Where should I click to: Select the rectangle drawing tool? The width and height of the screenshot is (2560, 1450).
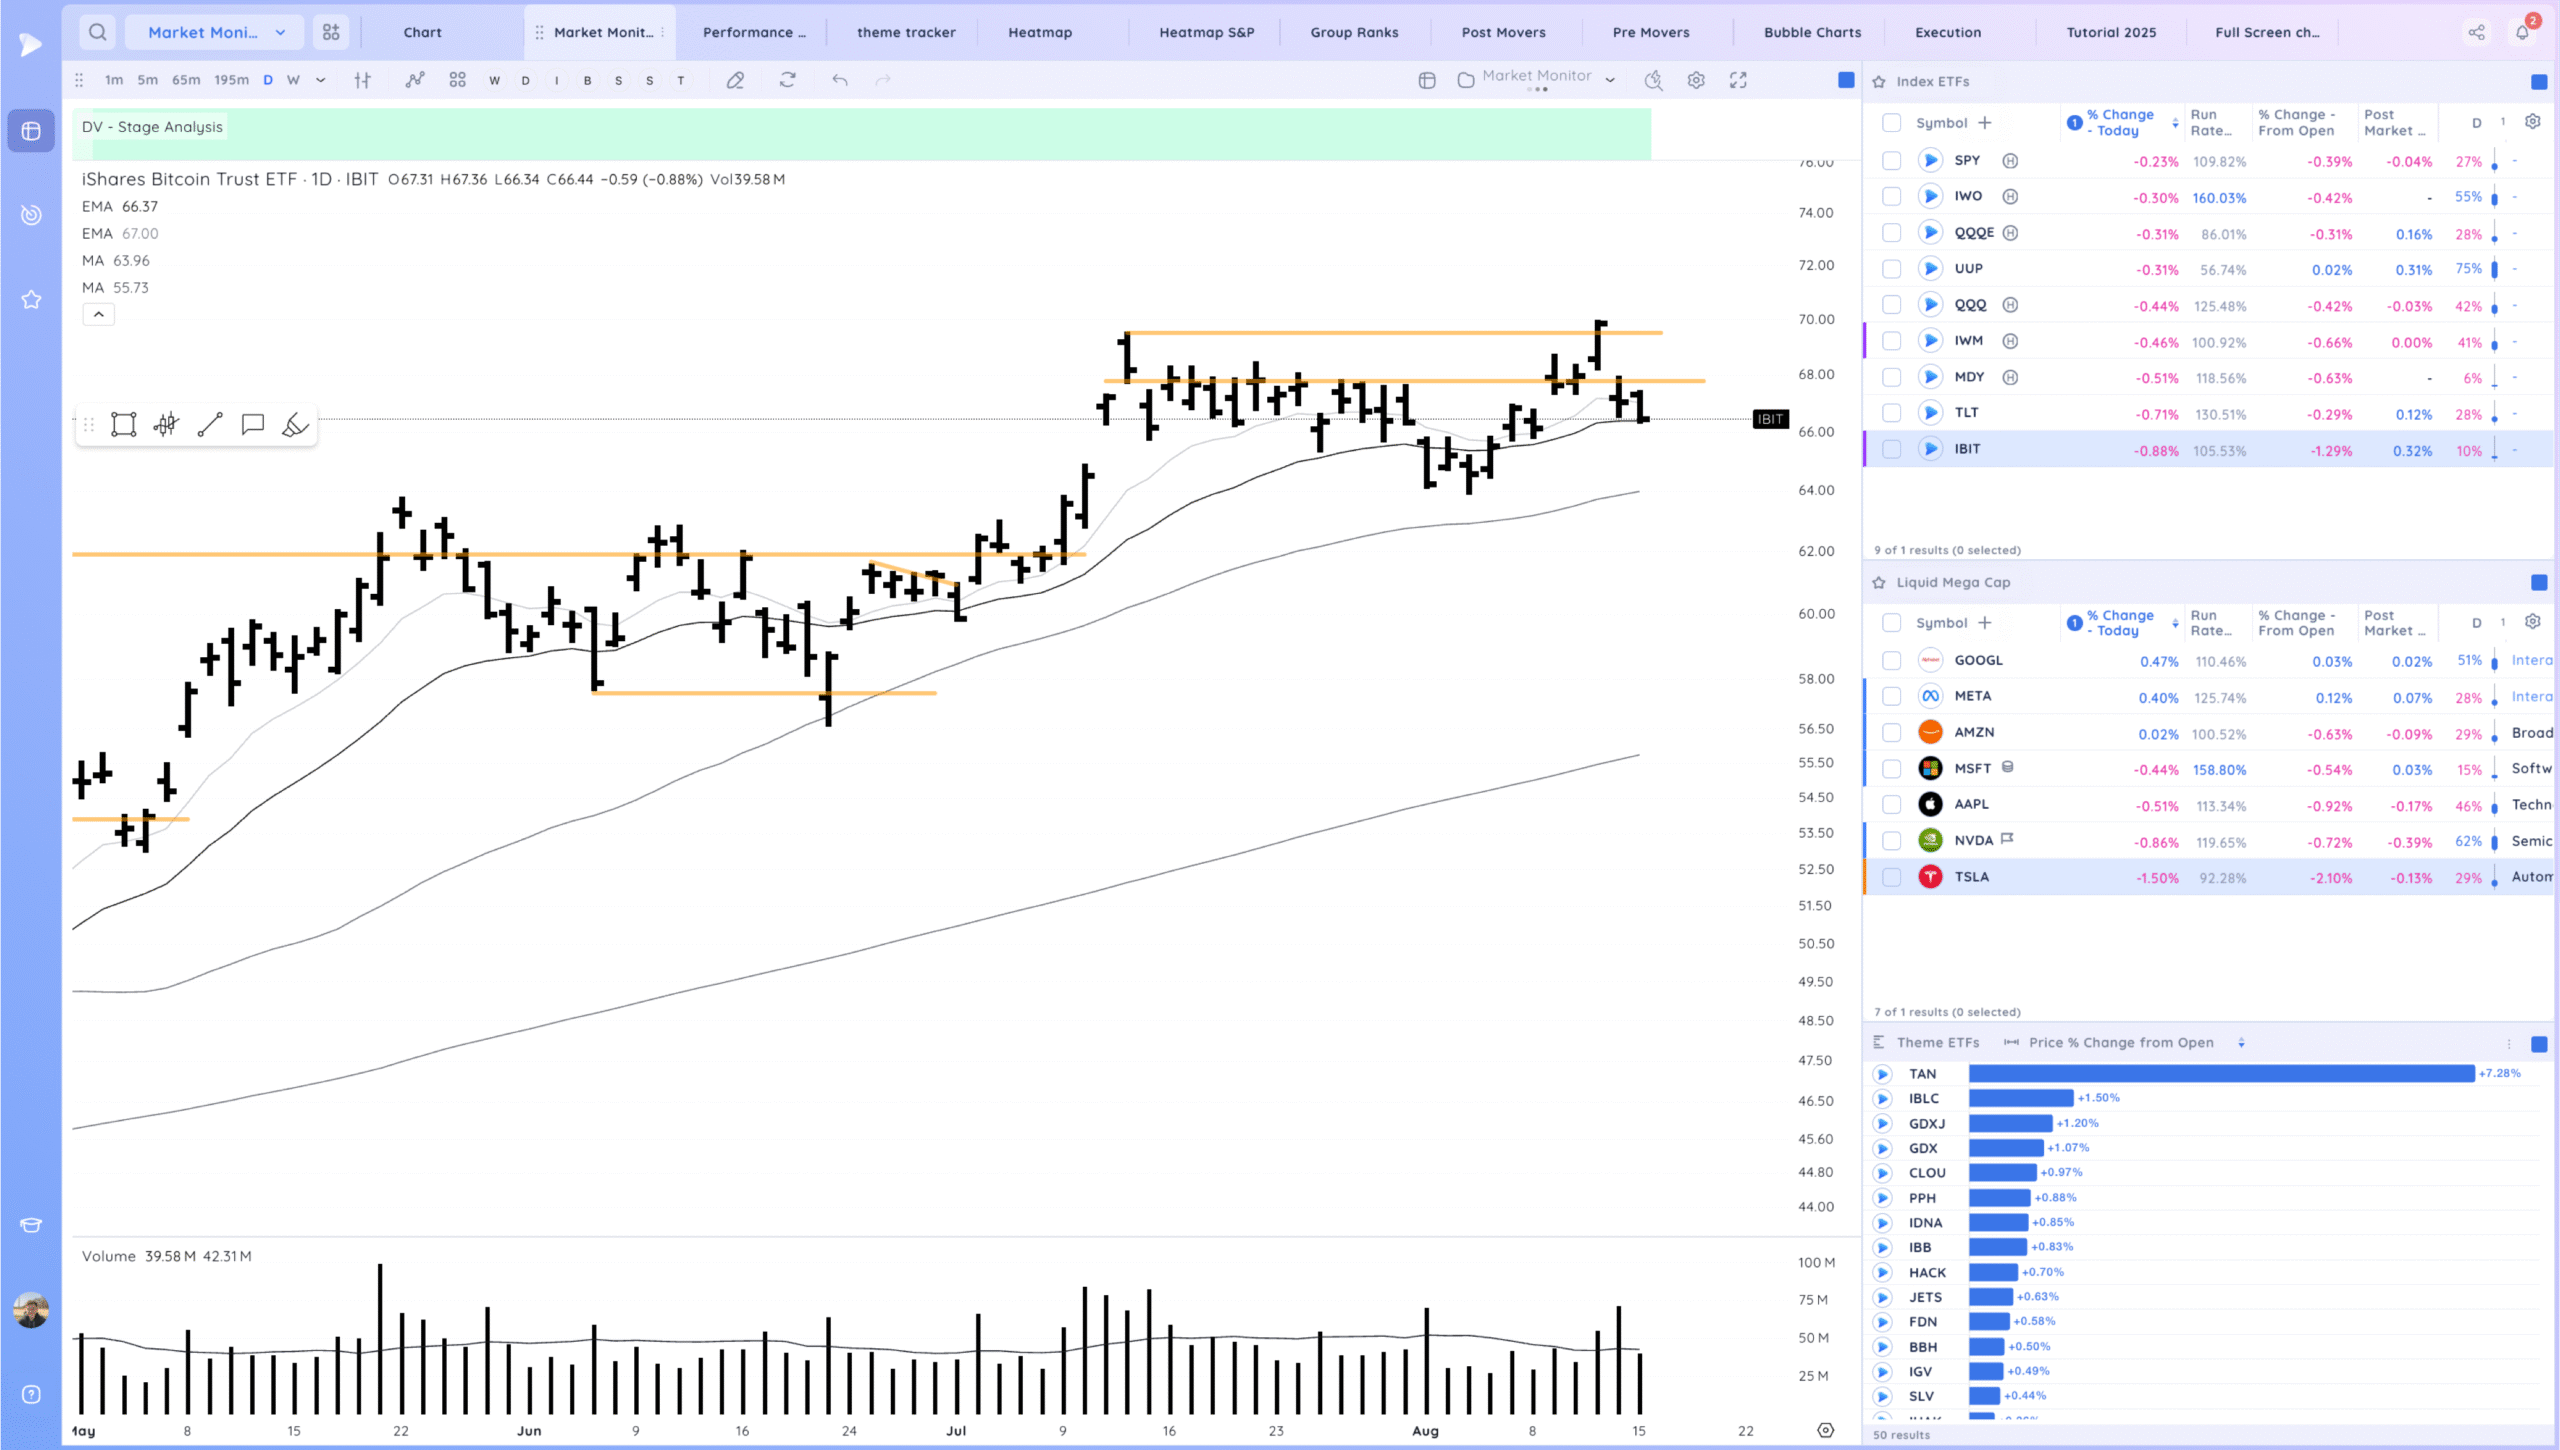(124, 425)
